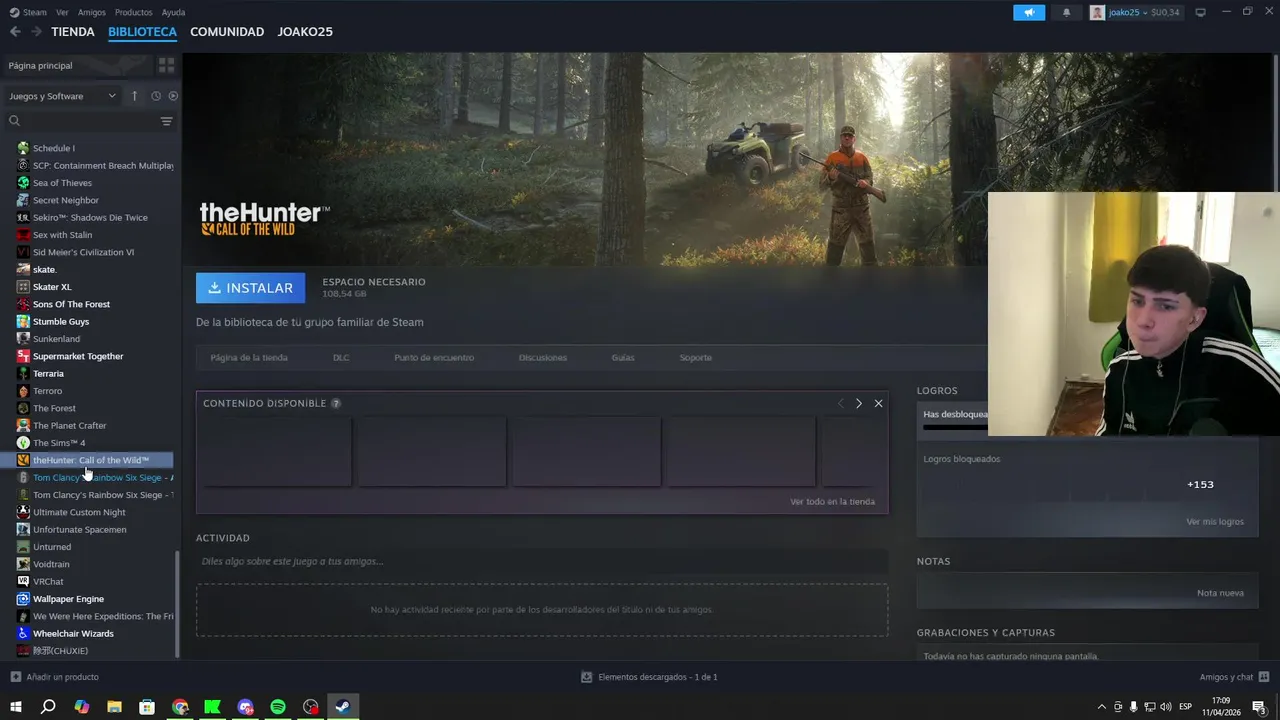Go back with the left arrow
Viewport: 1280px width, 720px height.
click(x=15, y=32)
